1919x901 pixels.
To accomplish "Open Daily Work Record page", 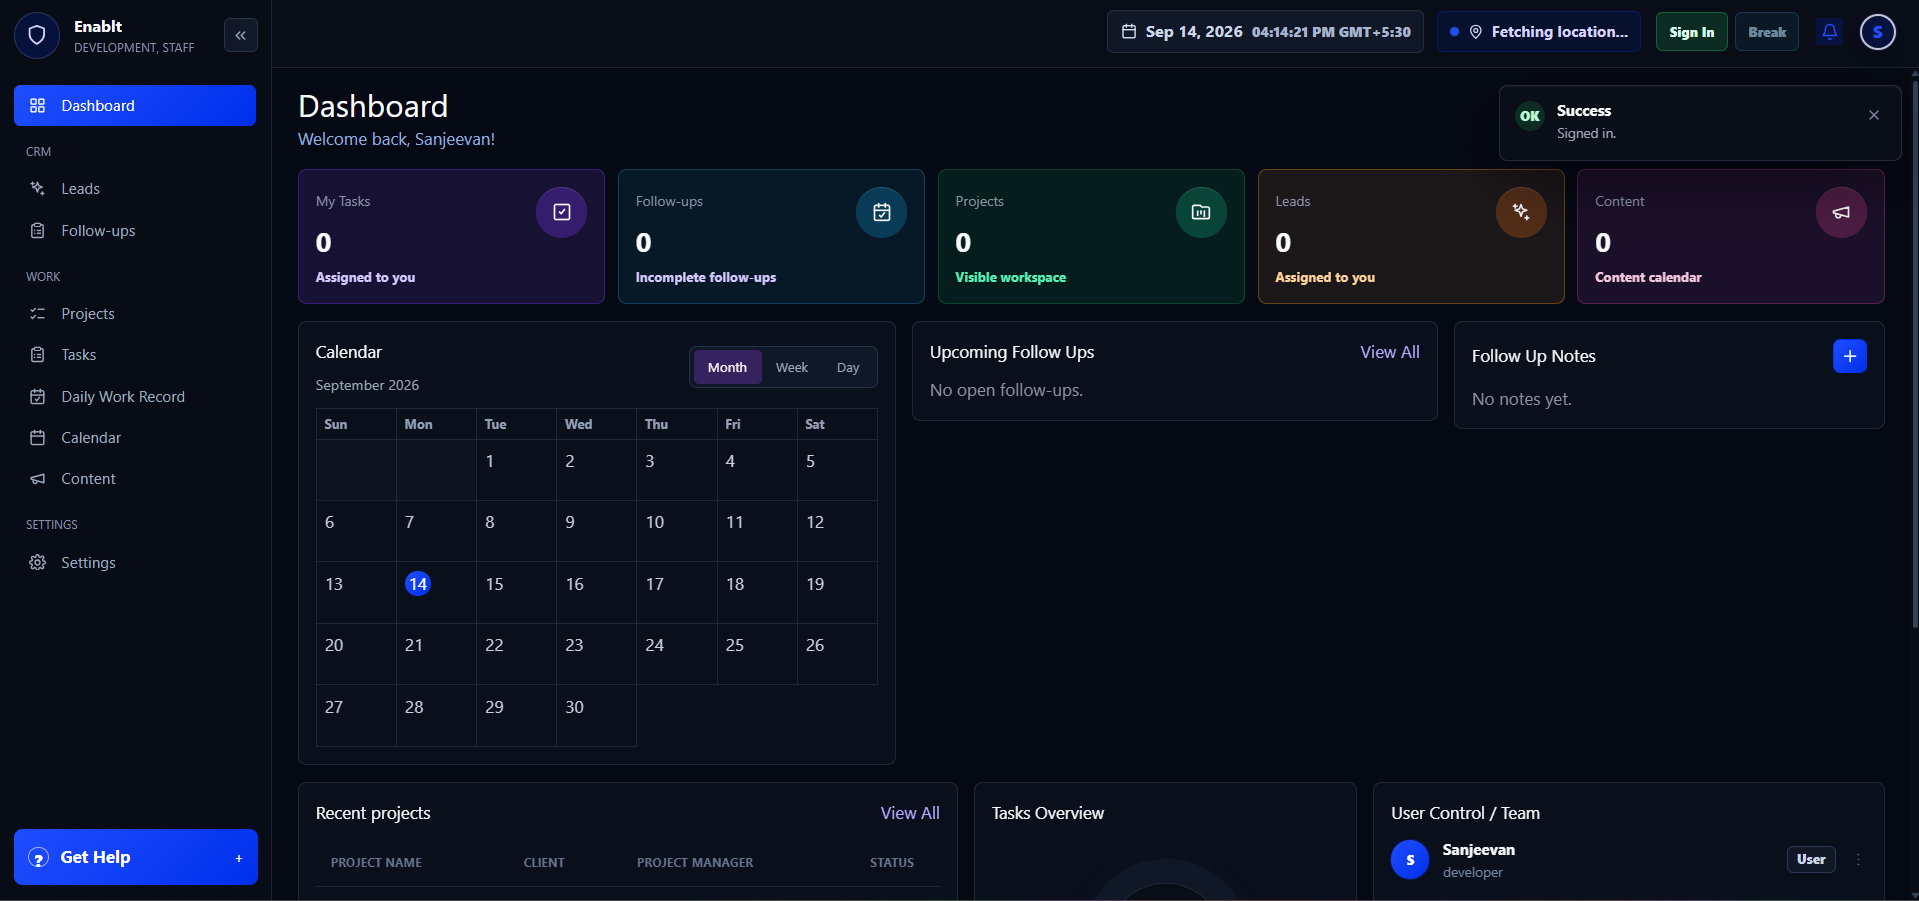I will tap(135, 397).
